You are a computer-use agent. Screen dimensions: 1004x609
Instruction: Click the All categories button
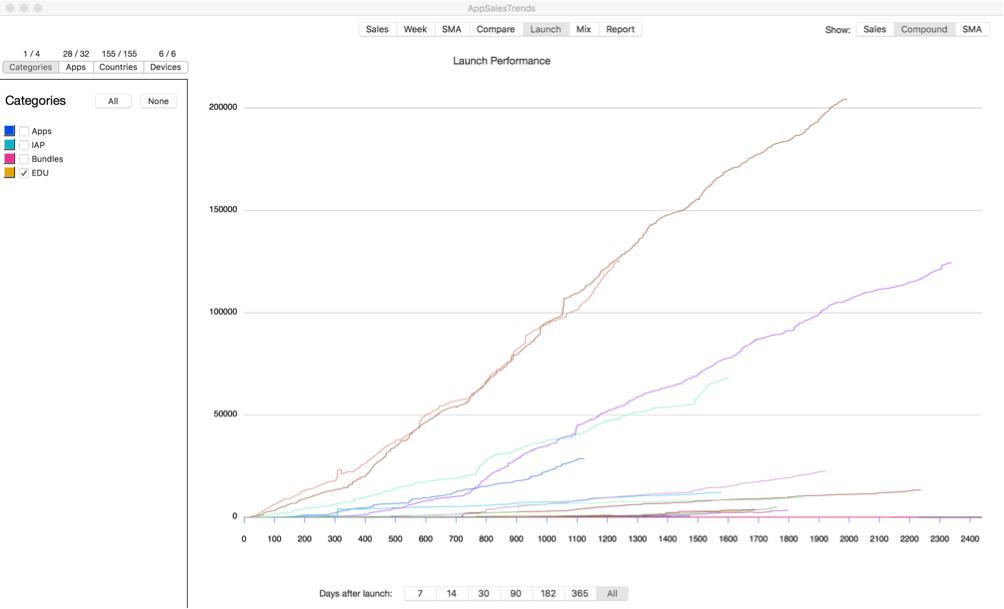[x=113, y=101]
